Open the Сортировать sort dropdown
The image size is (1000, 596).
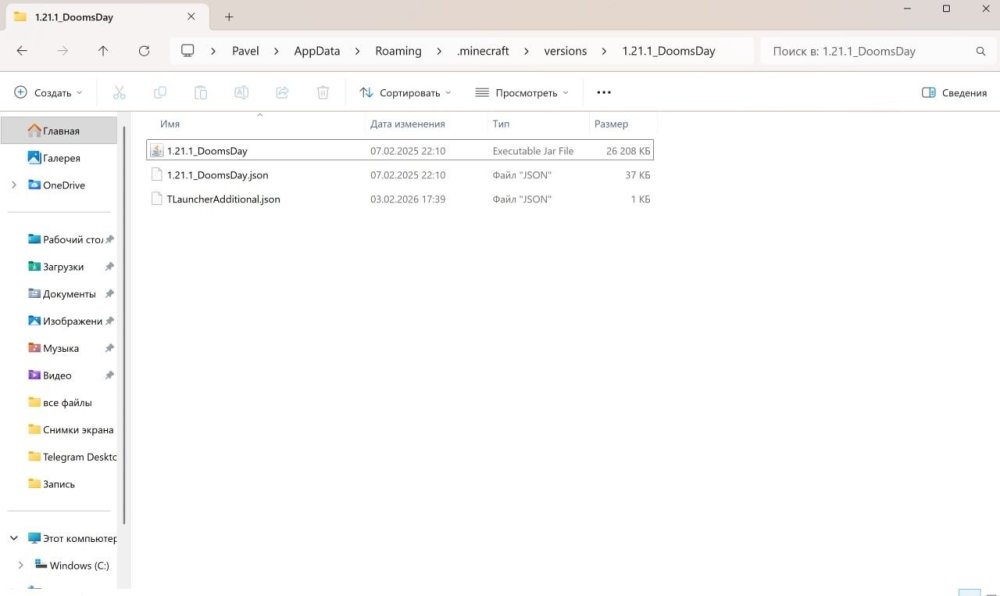pyautogui.click(x=406, y=92)
